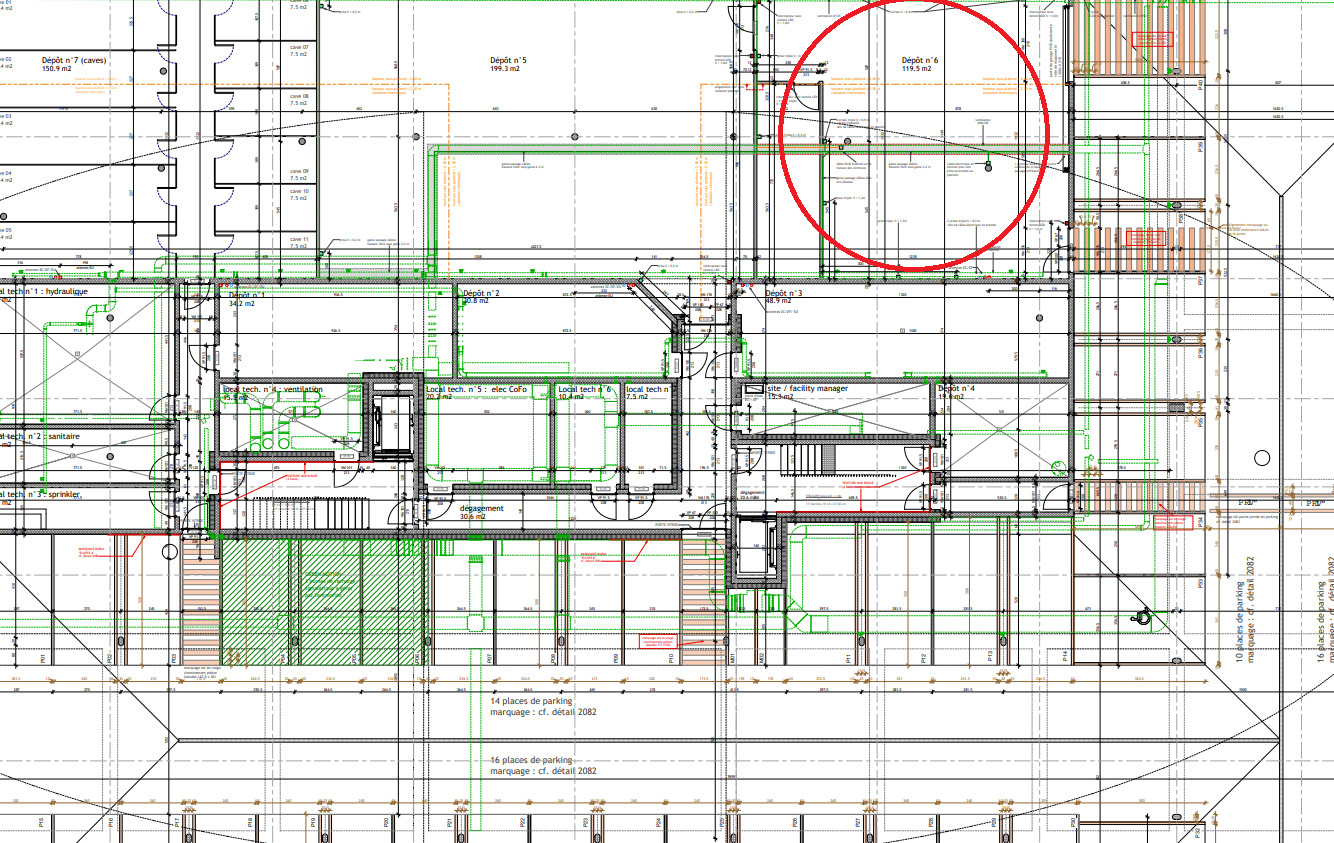The width and height of the screenshot is (1334, 843).
Task: Select 'marquage : cf. détail 2082' under 16 places
Action: point(544,771)
